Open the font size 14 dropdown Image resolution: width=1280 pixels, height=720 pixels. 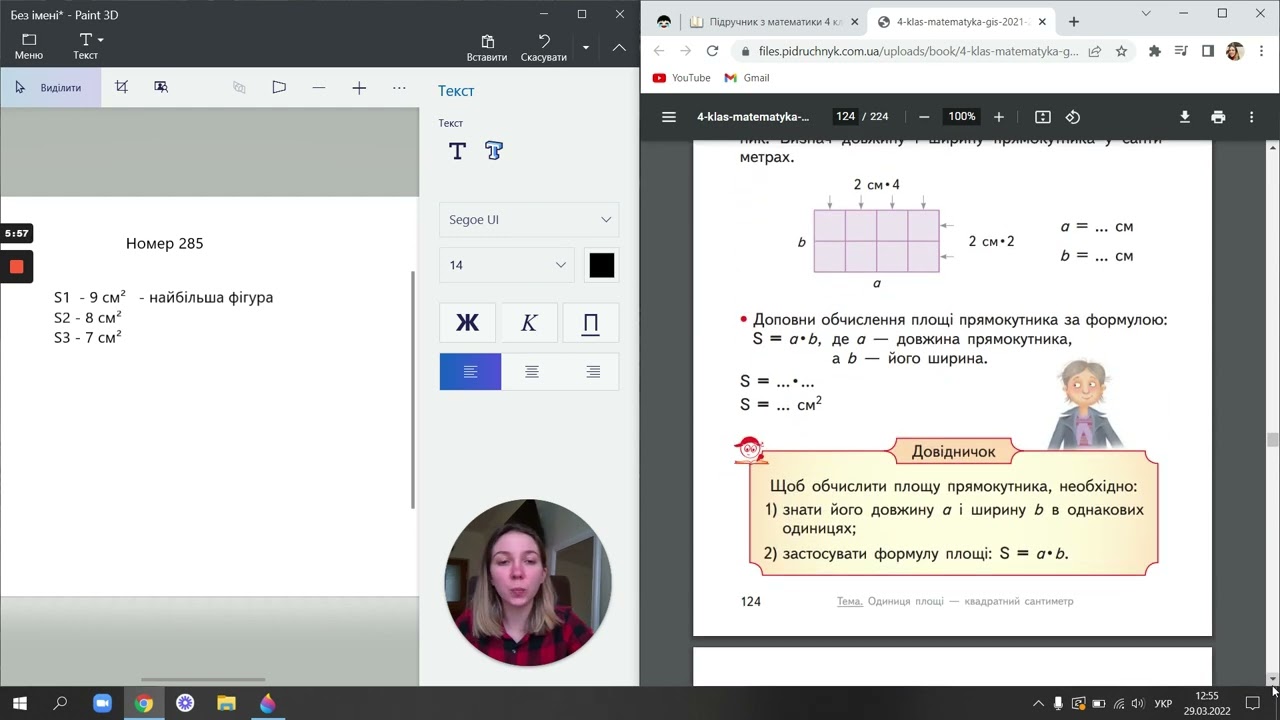506,265
